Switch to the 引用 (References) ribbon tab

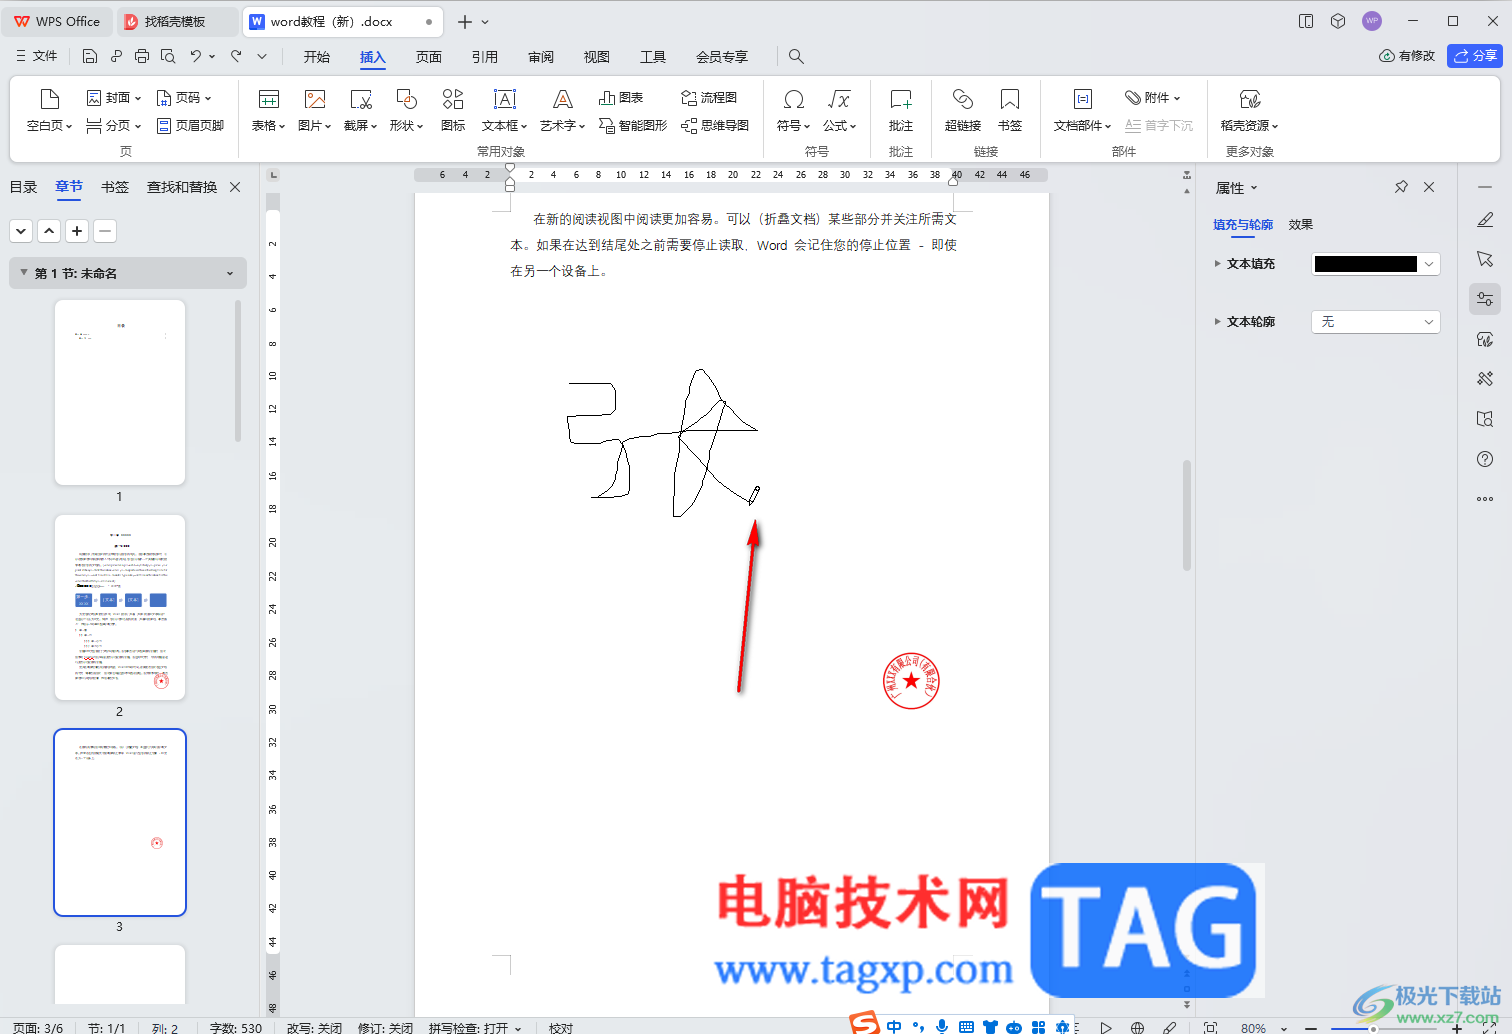(485, 57)
